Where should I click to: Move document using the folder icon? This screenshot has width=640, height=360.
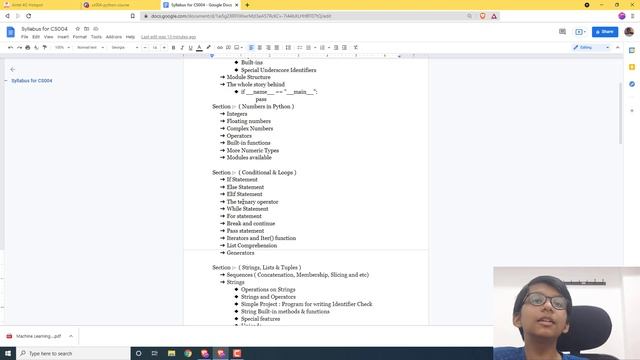tap(87, 29)
